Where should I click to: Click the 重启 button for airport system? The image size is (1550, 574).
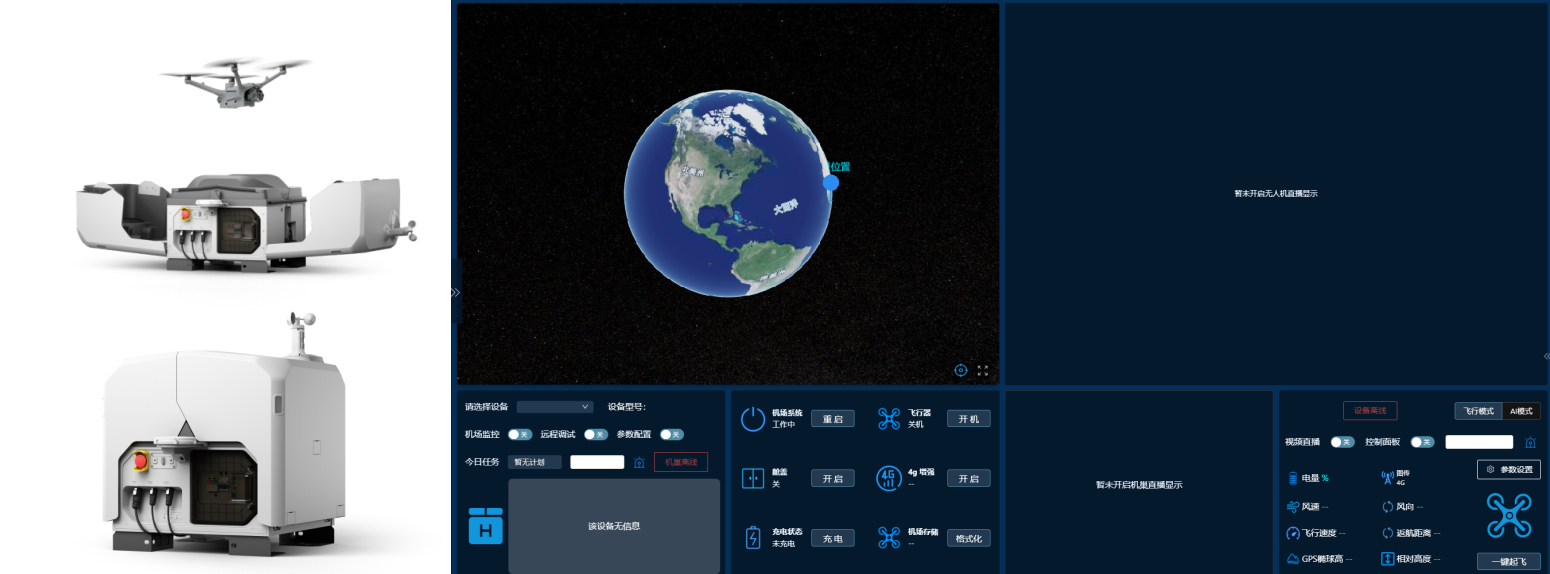[832, 419]
